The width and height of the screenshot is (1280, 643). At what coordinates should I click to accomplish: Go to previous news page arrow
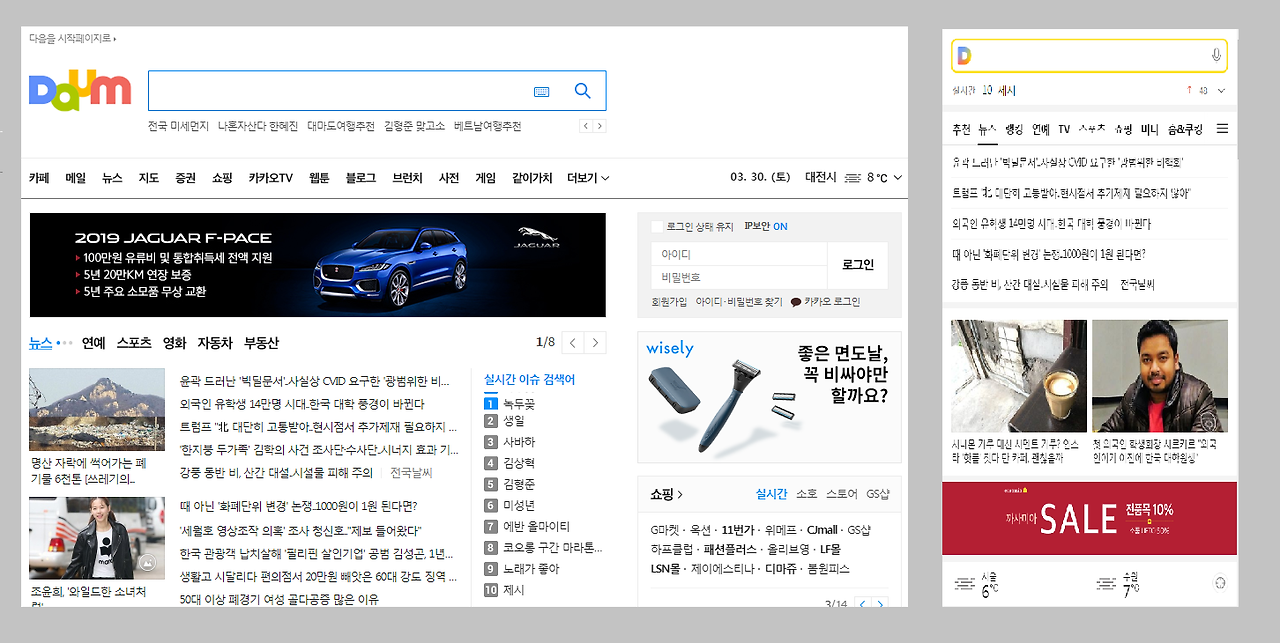tap(573, 343)
